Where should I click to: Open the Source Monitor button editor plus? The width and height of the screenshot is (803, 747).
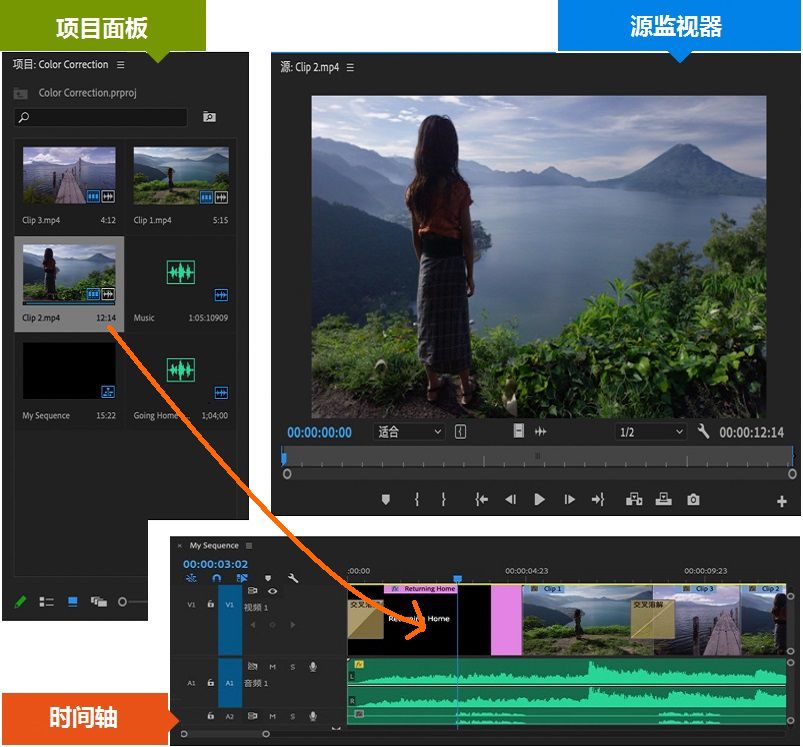(781, 501)
